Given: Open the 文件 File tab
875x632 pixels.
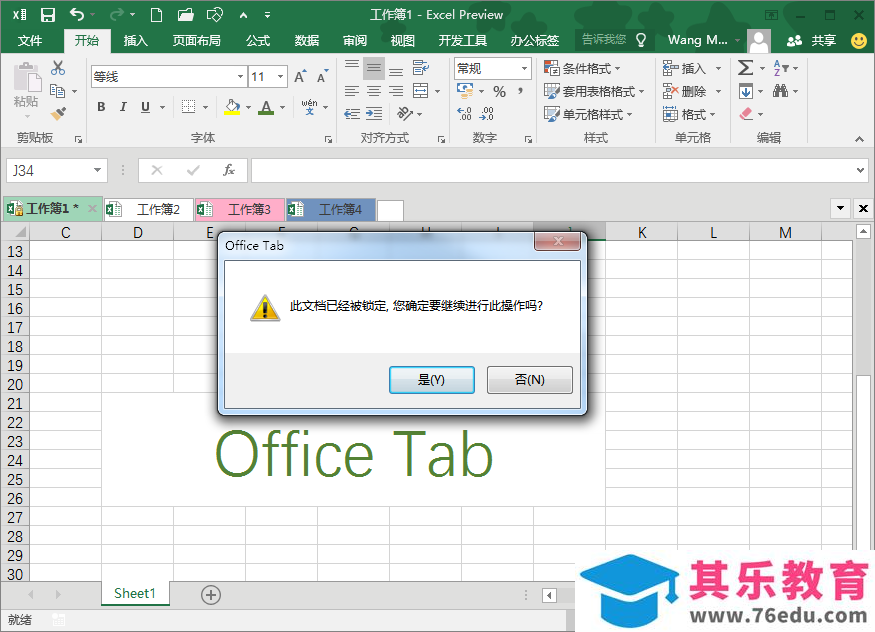Looking at the screenshot, I should pos(30,40).
